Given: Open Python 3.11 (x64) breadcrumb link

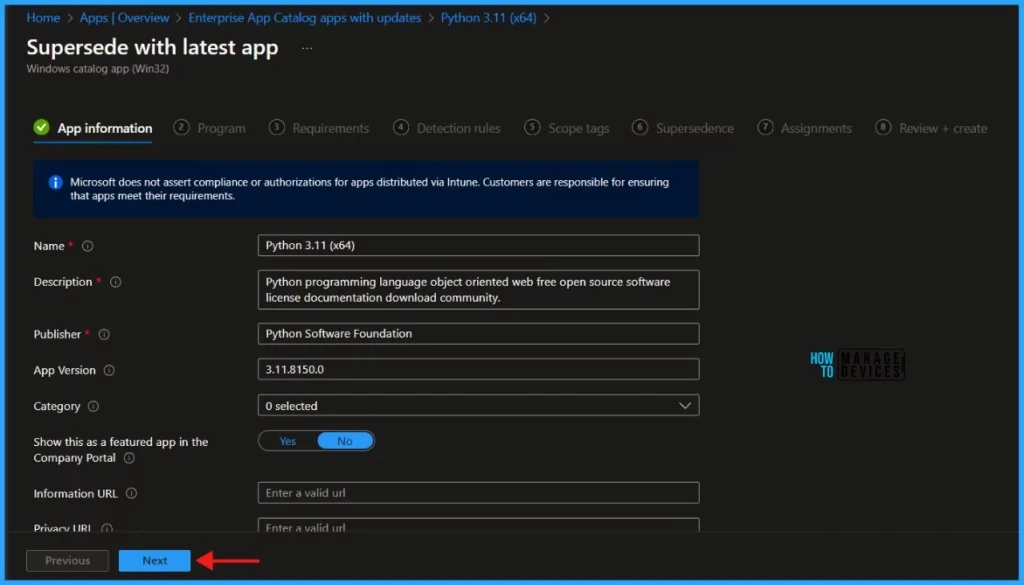Looking at the screenshot, I should 488,18.
